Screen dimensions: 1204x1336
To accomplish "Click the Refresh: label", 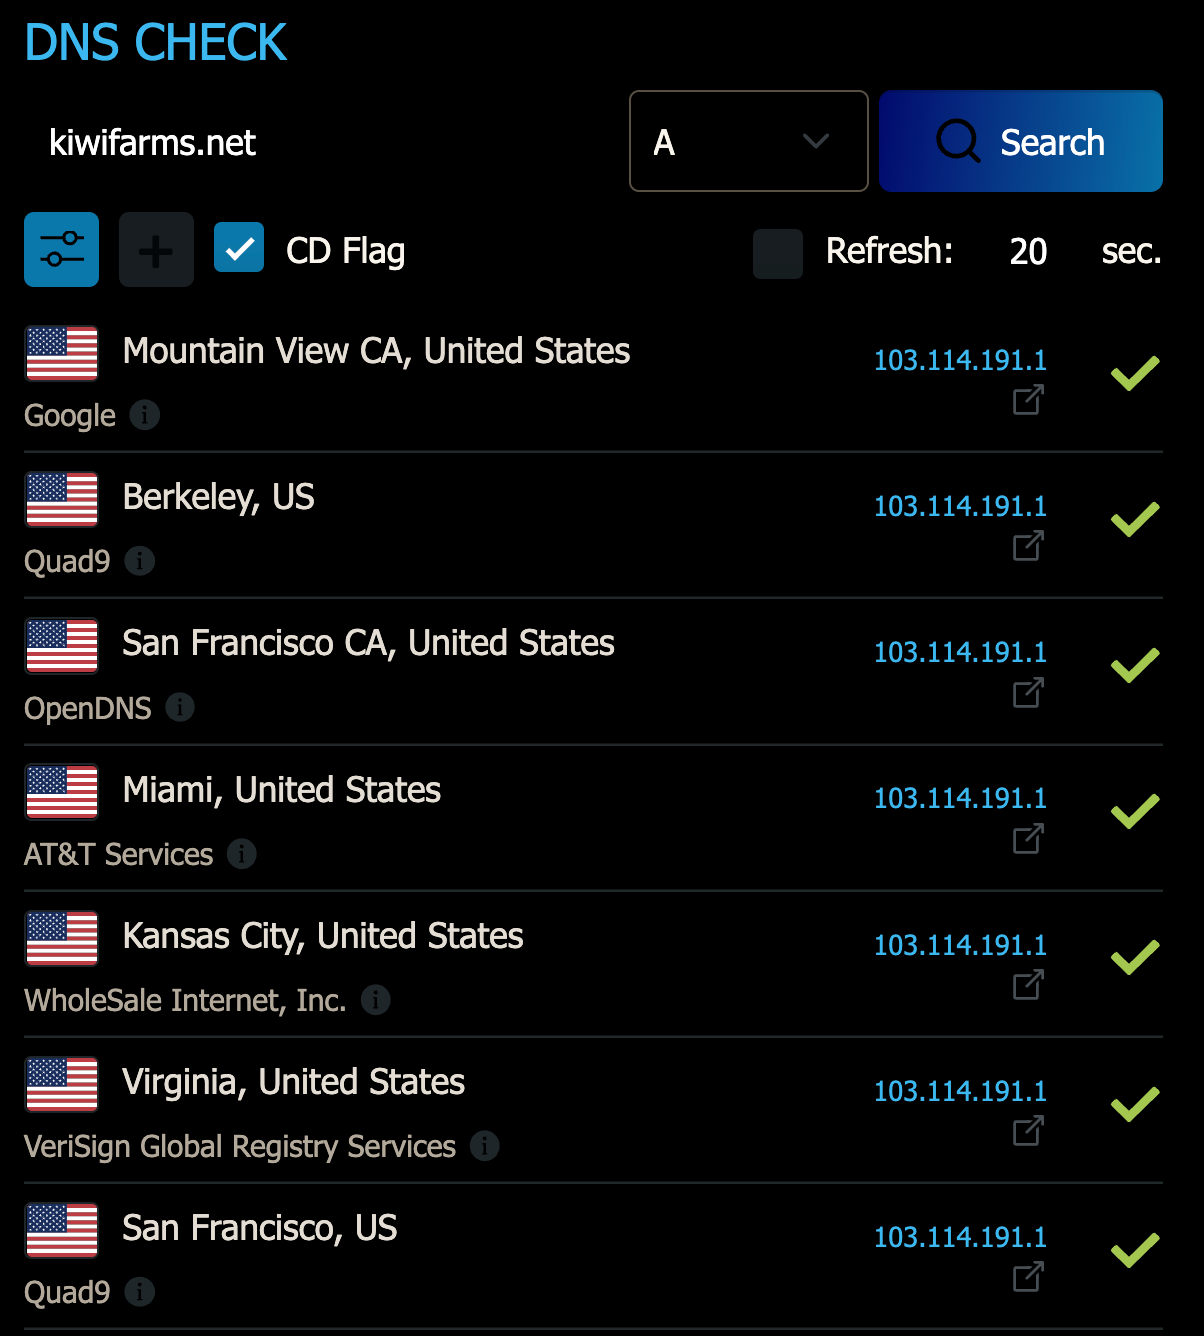I will 890,251.
